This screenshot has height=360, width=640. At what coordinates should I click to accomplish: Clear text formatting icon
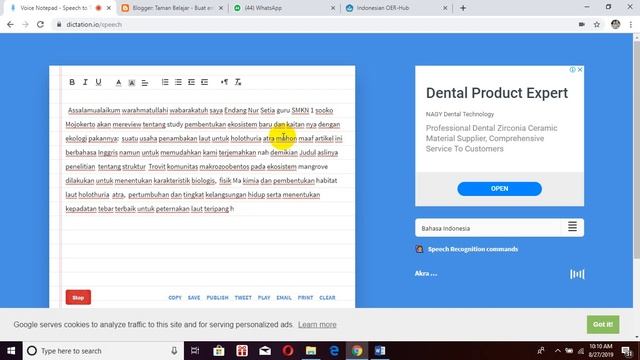click(x=238, y=82)
